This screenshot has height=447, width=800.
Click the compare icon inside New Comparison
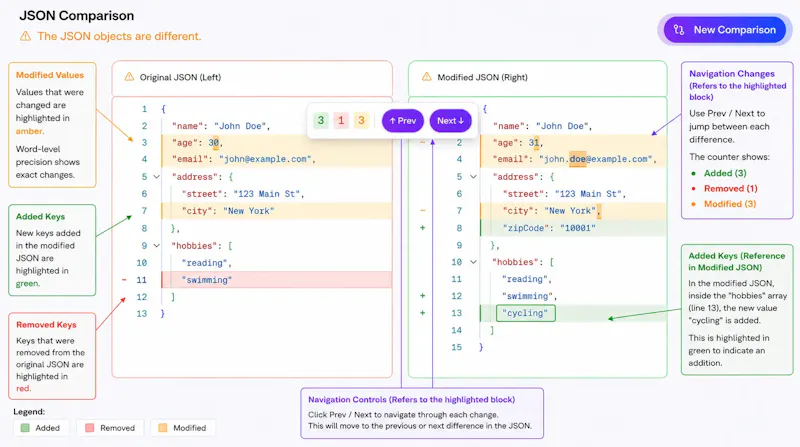coord(679,30)
